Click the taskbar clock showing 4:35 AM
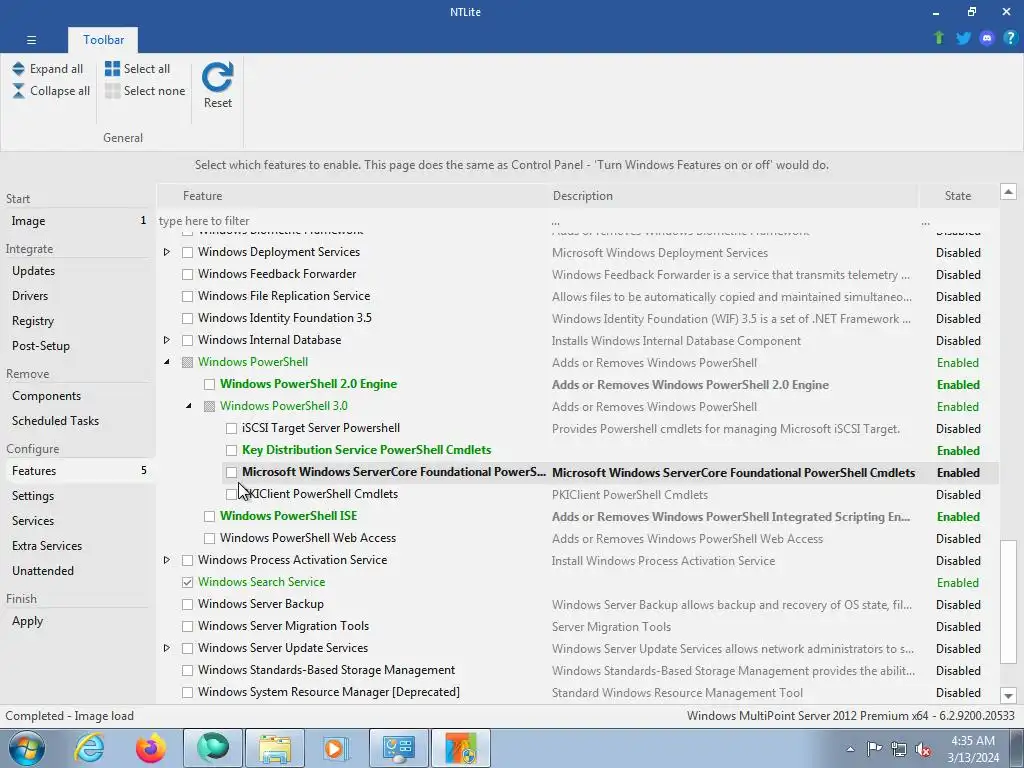The width and height of the screenshot is (1024, 768). tap(974, 748)
